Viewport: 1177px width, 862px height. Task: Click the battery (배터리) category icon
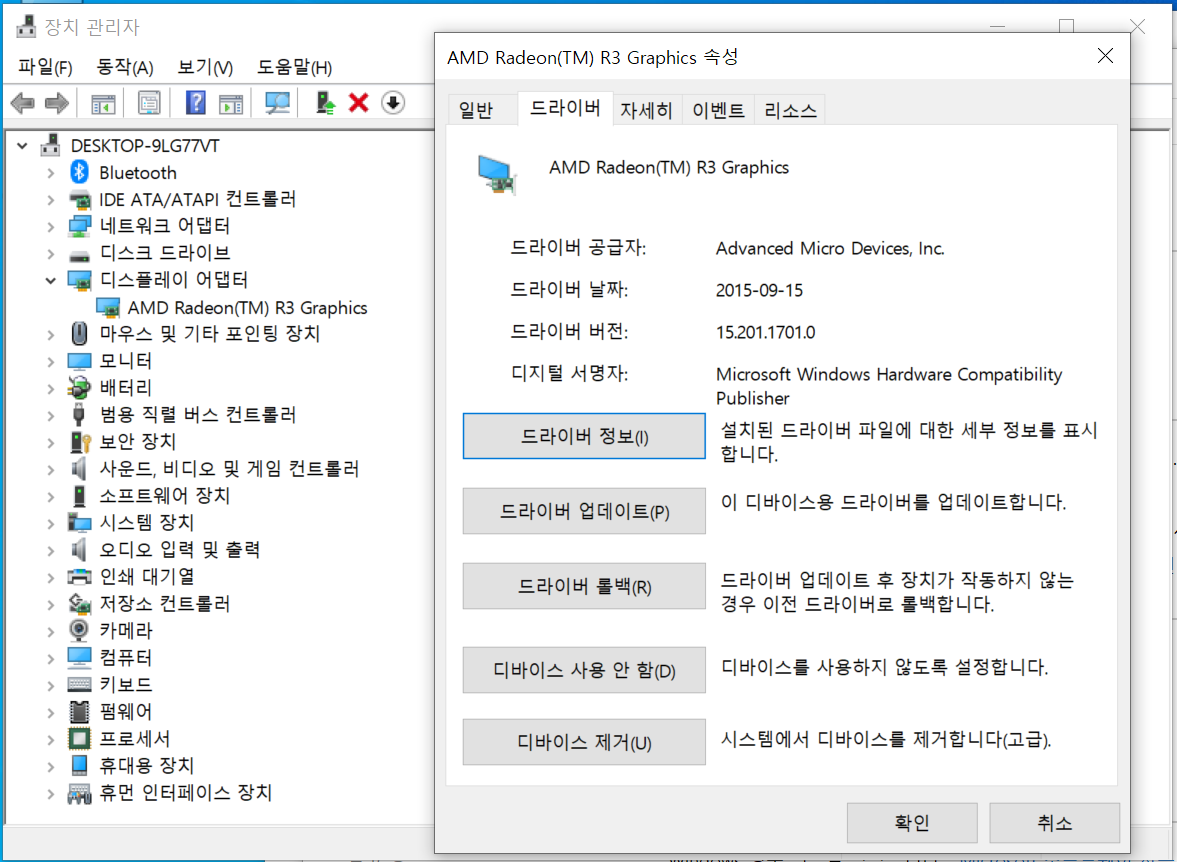pos(80,387)
